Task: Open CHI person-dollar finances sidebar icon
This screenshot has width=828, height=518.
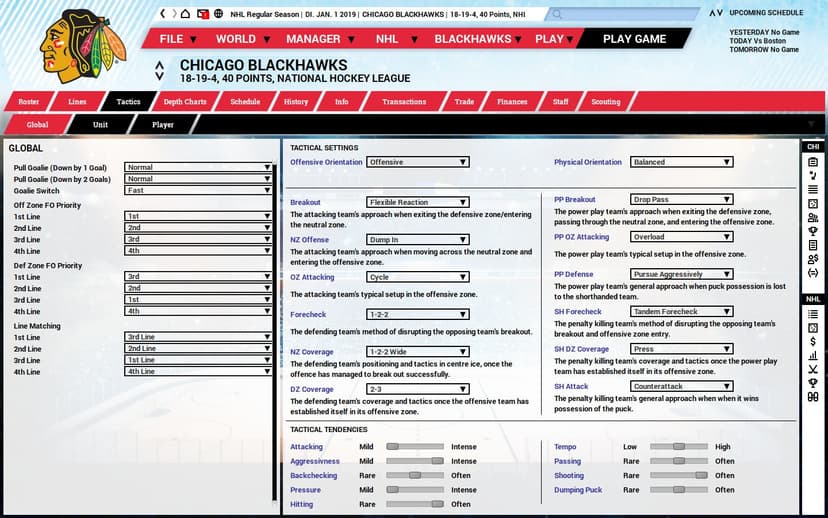Action: [x=813, y=259]
